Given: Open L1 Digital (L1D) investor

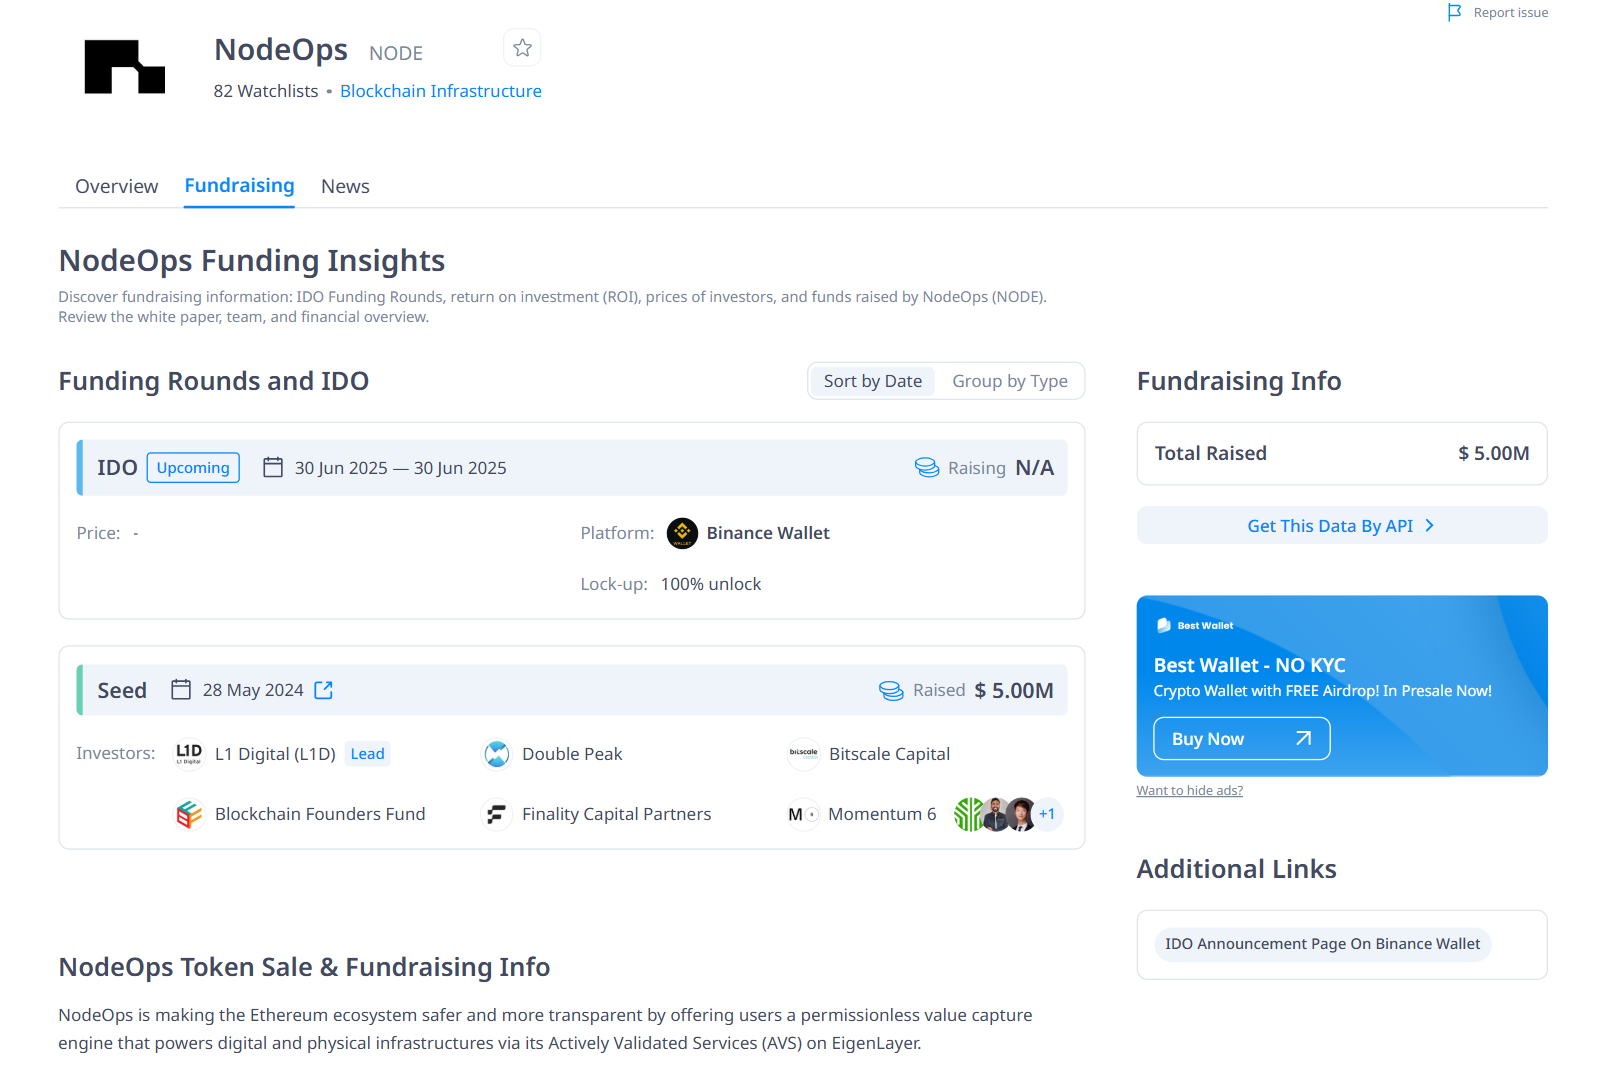Looking at the screenshot, I should (275, 754).
